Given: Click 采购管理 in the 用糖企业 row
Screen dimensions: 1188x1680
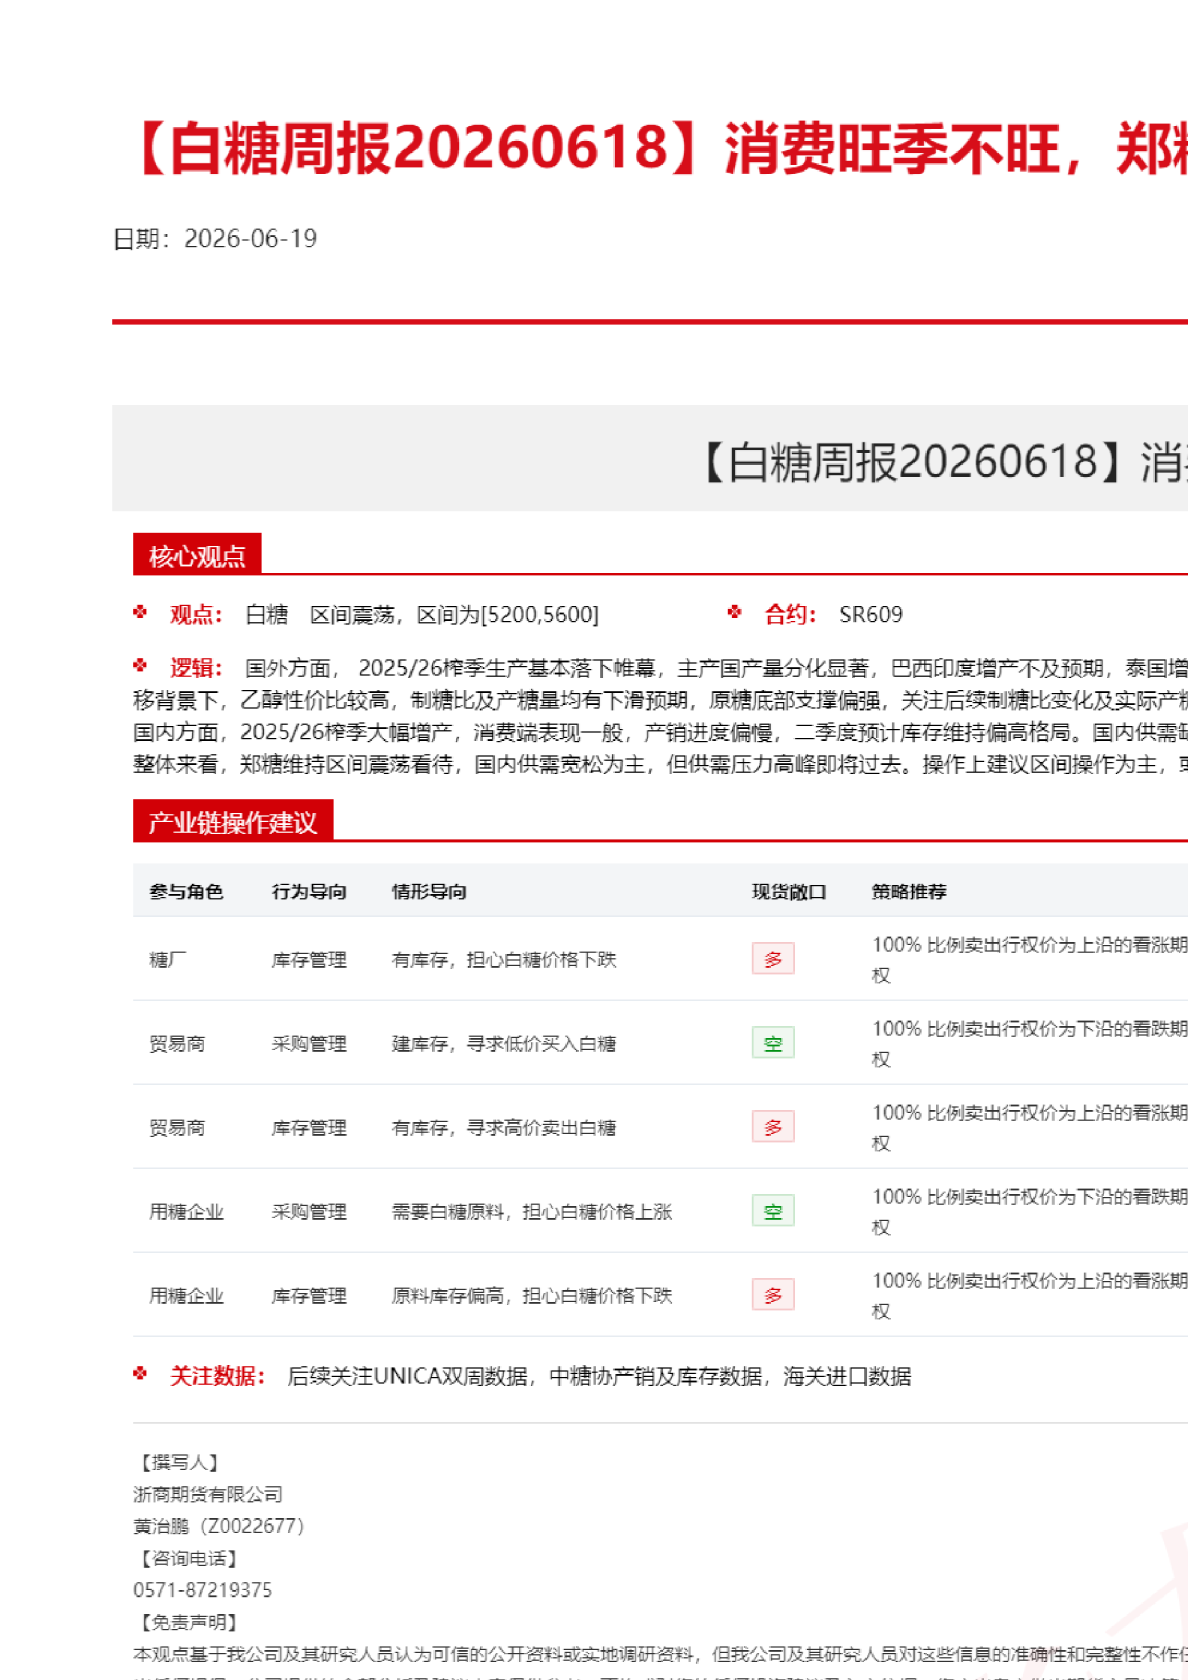Looking at the screenshot, I should (x=309, y=1212).
